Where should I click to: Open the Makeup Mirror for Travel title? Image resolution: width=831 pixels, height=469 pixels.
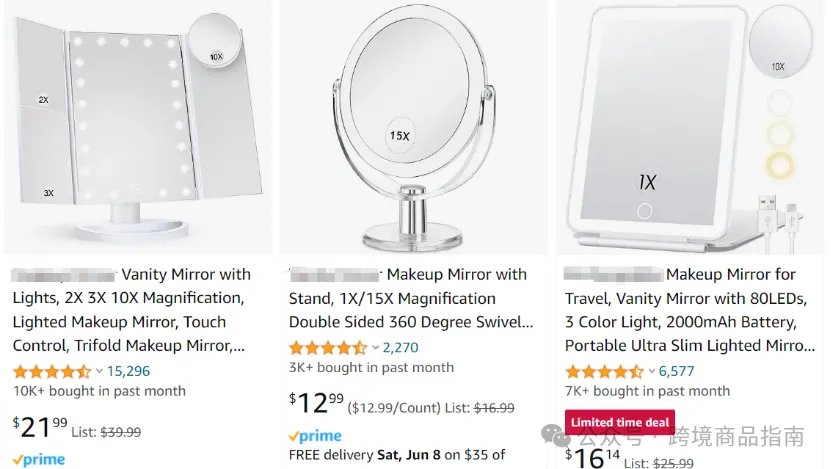(690, 310)
